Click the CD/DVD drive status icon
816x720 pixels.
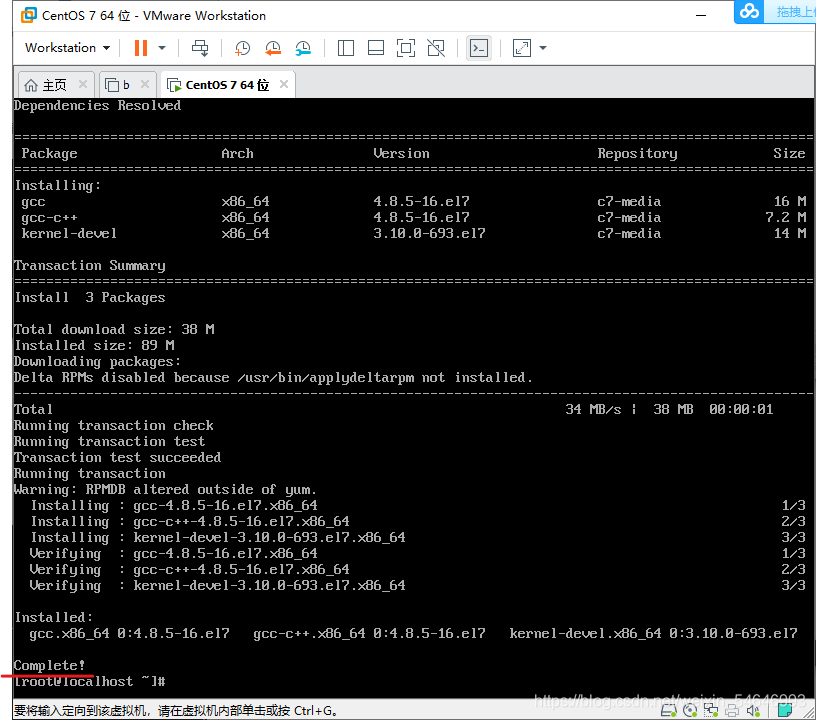point(690,710)
